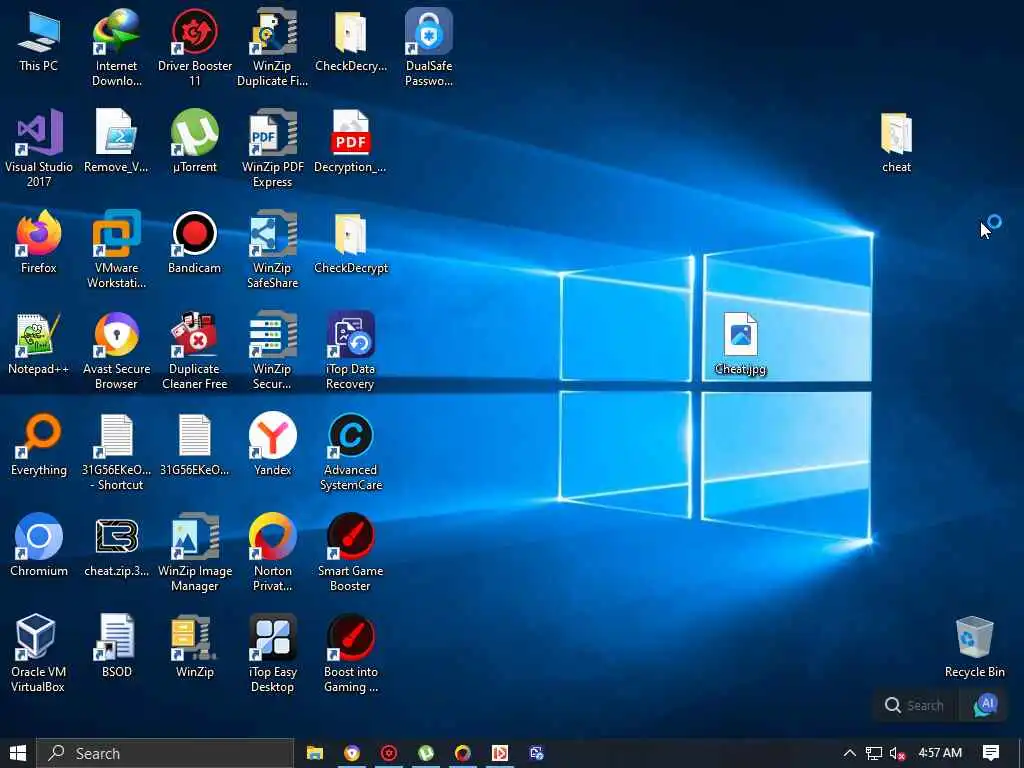Image resolution: width=1024 pixels, height=768 pixels.
Task: Open the Windows Start menu
Action: pos(18,753)
